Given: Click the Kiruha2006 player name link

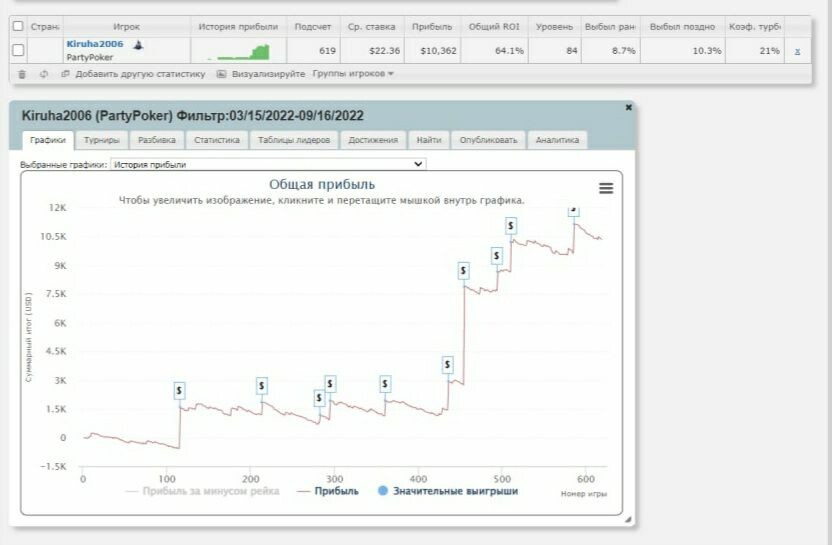Looking at the screenshot, I should (x=95, y=44).
